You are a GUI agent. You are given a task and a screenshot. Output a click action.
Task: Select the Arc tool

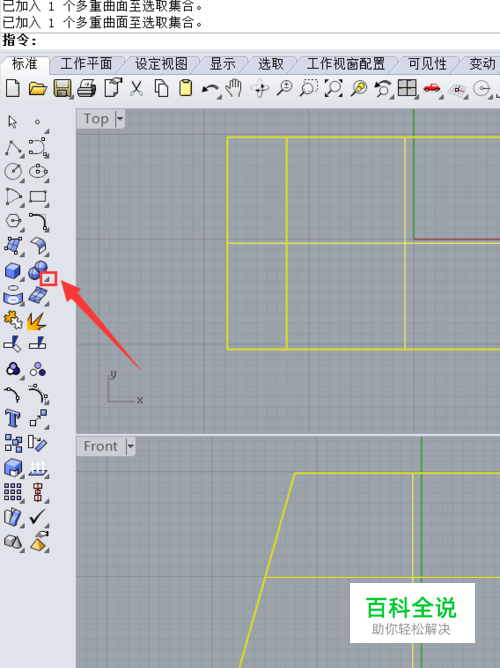pos(14,196)
